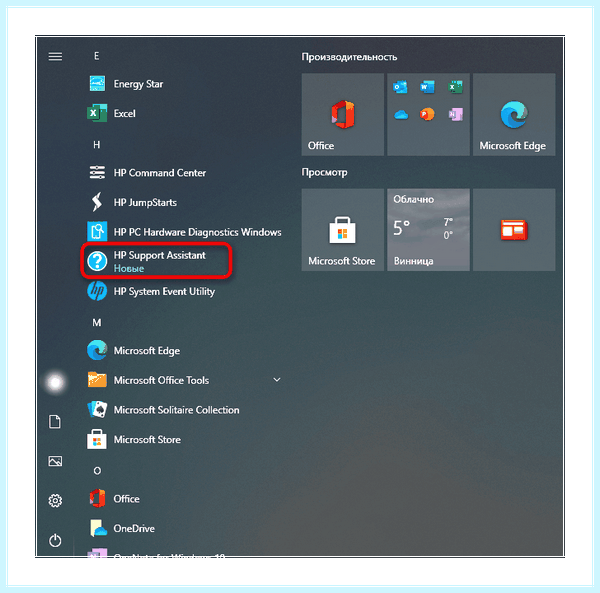The height and width of the screenshot is (593, 600).
Task: Click the letter O group header
Action: [x=97, y=471]
